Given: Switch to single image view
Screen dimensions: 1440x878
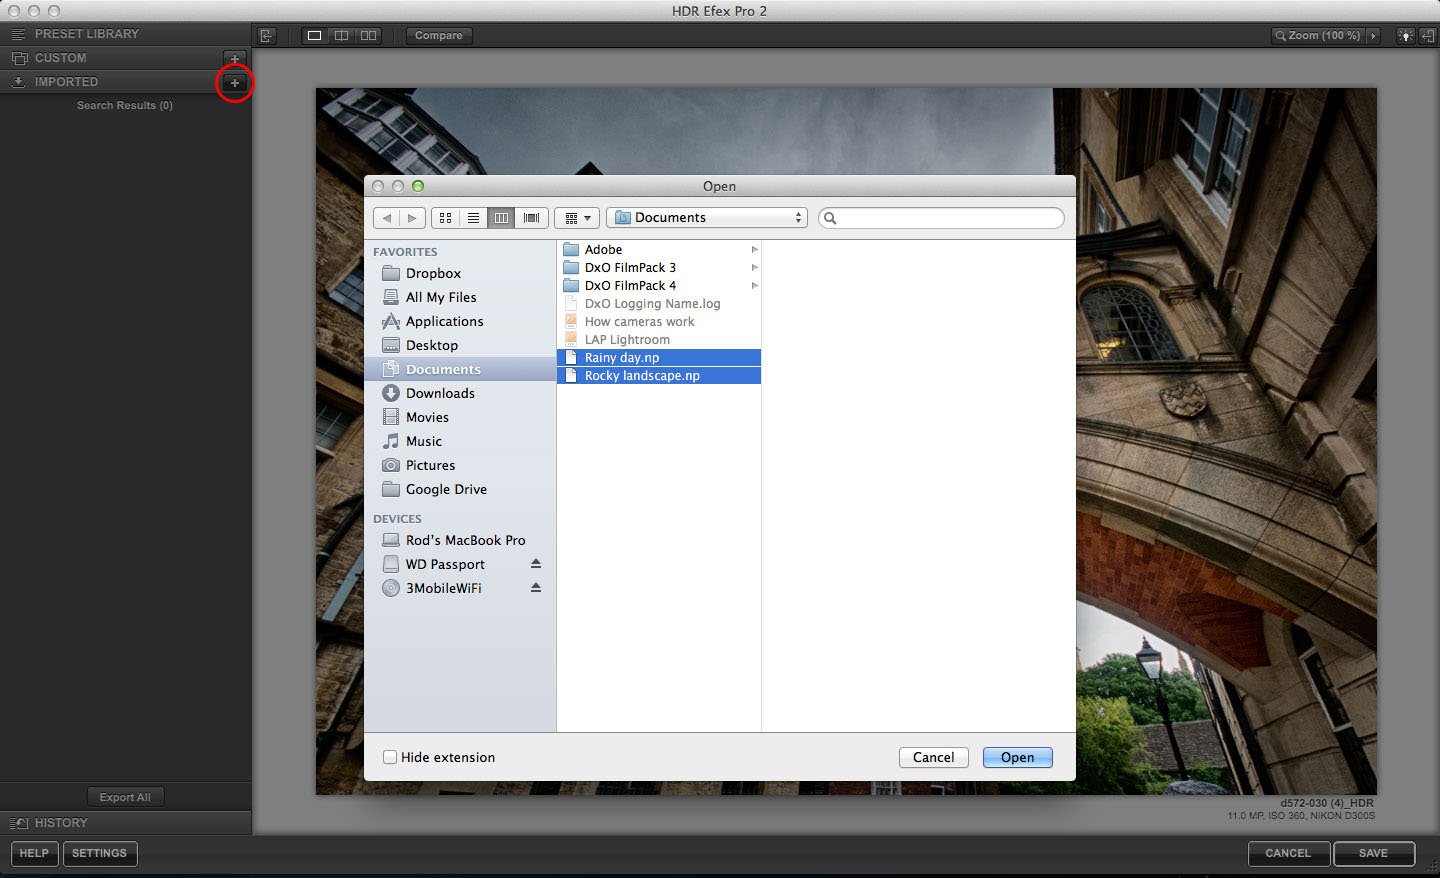Looking at the screenshot, I should point(315,35).
